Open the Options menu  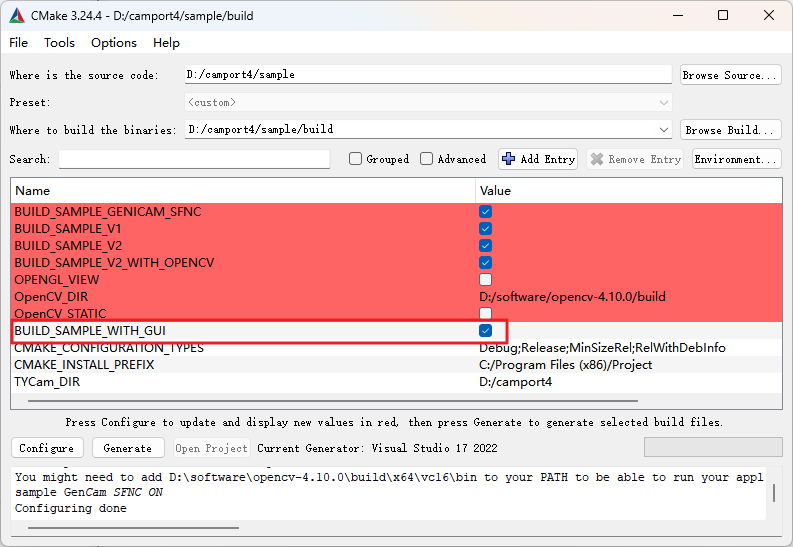click(114, 43)
